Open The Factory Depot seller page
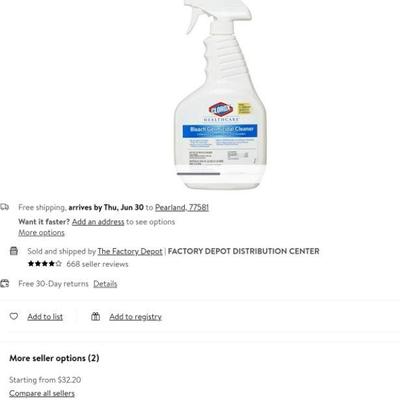The width and height of the screenshot is (400, 400). [x=130, y=251]
